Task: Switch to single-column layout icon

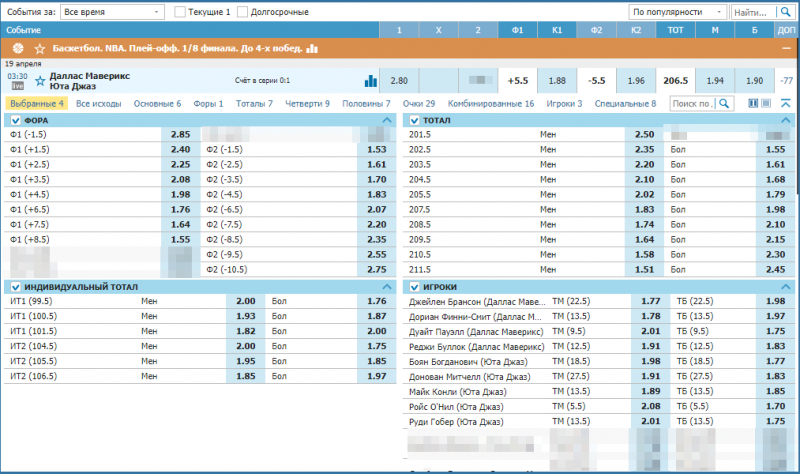Action: pyautogui.click(x=769, y=103)
